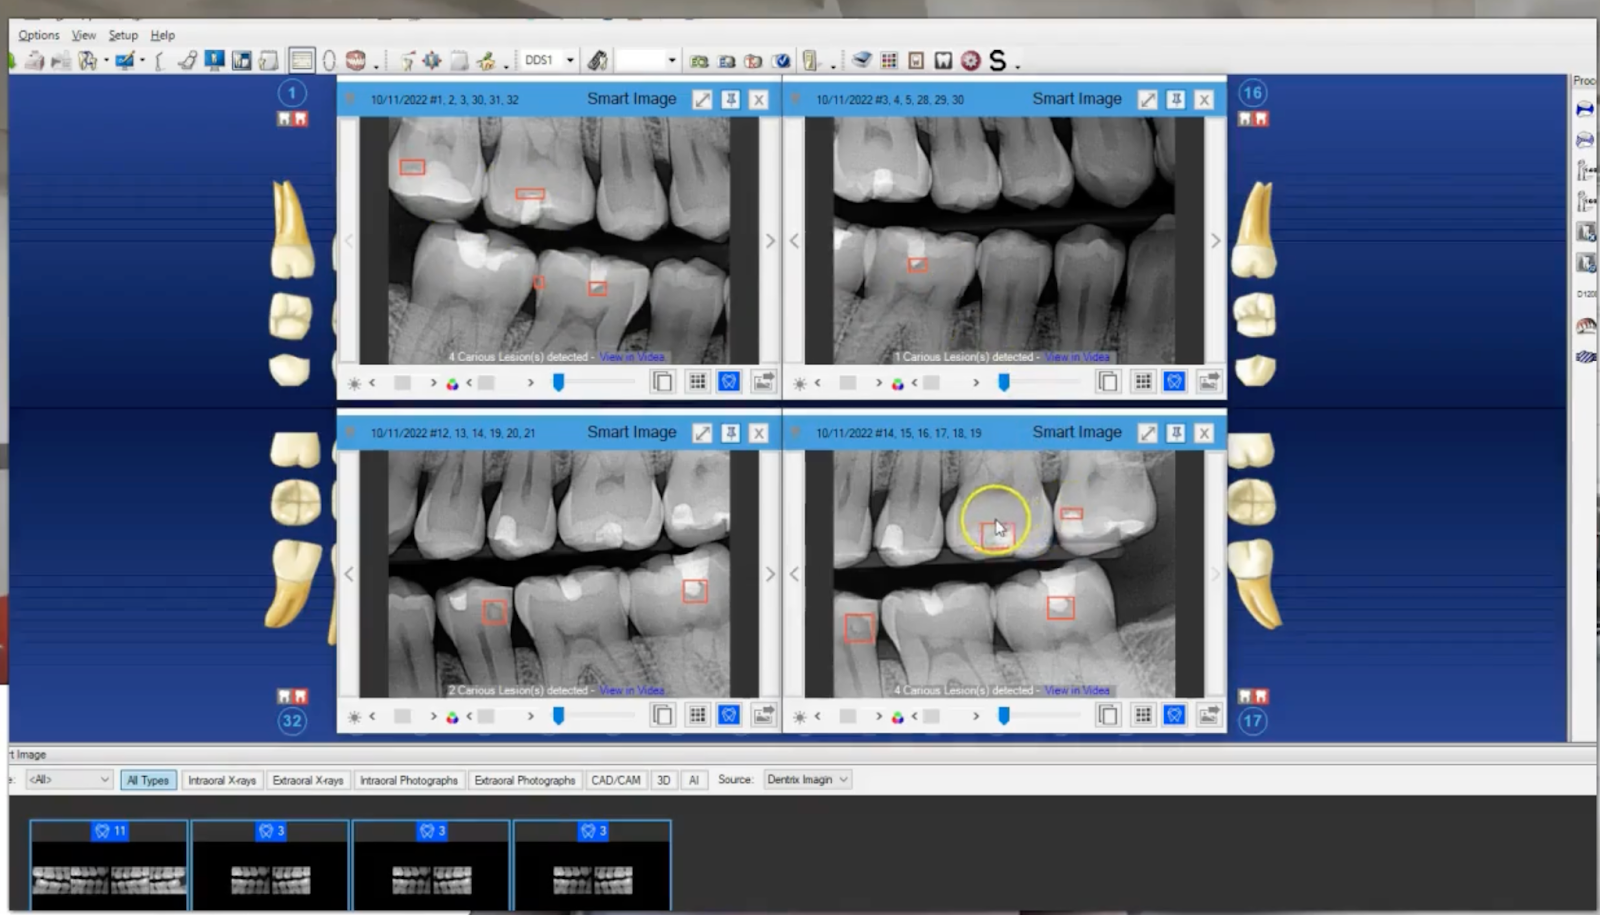Click the grid layout icon in #3, 4, 5 panel
The height and width of the screenshot is (915, 1600).
(x=1142, y=382)
